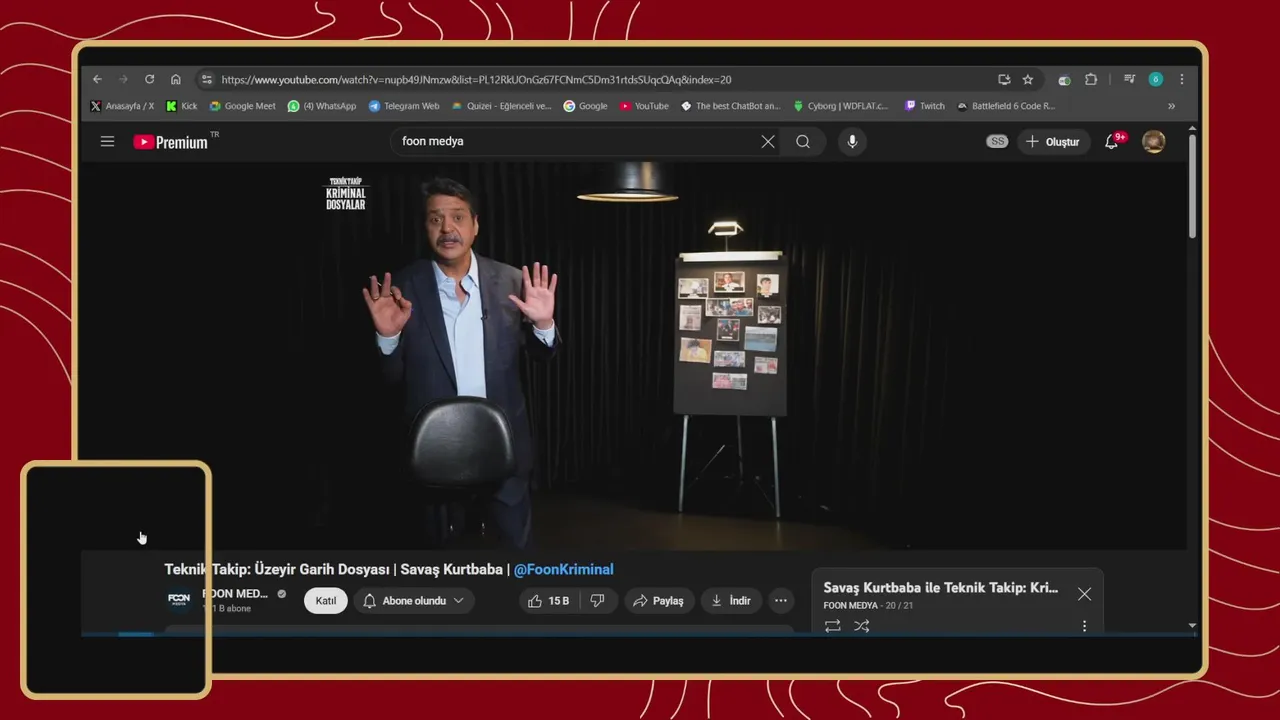This screenshot has width=1280, height=720.
Task: Toggle playlist shuffle icon
Action: tap(862, 626)
